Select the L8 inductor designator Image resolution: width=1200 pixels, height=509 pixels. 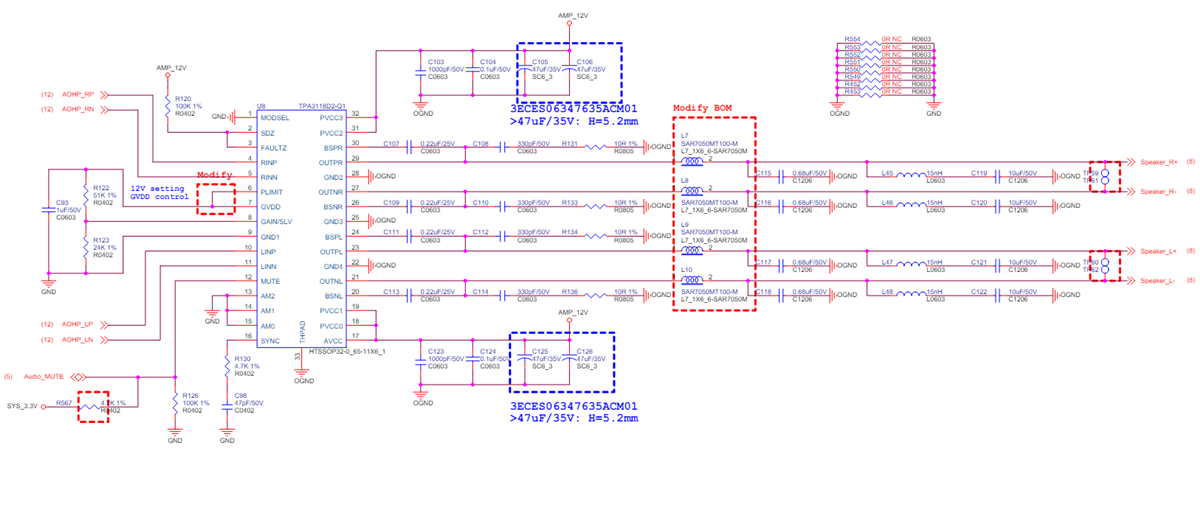click(x=685, y=180)
